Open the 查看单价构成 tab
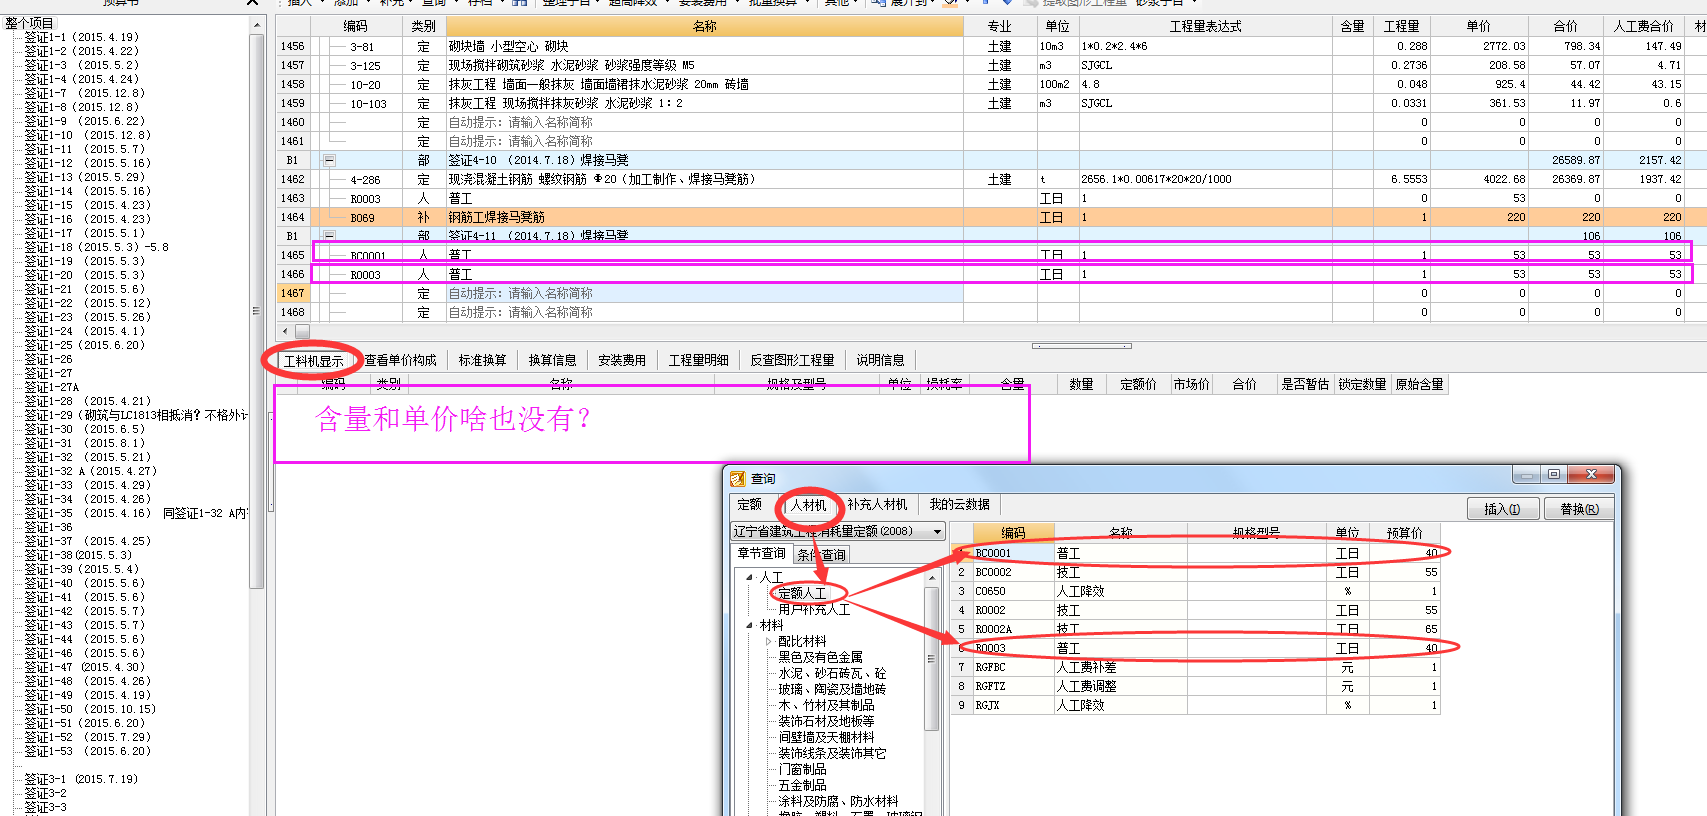Image resolution: width=1707 pixels, height=816 pixels. (400, 360)
